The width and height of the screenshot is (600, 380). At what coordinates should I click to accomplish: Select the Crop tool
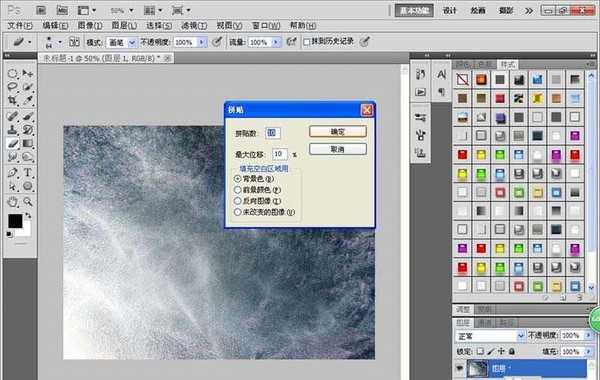coord(13,101)
